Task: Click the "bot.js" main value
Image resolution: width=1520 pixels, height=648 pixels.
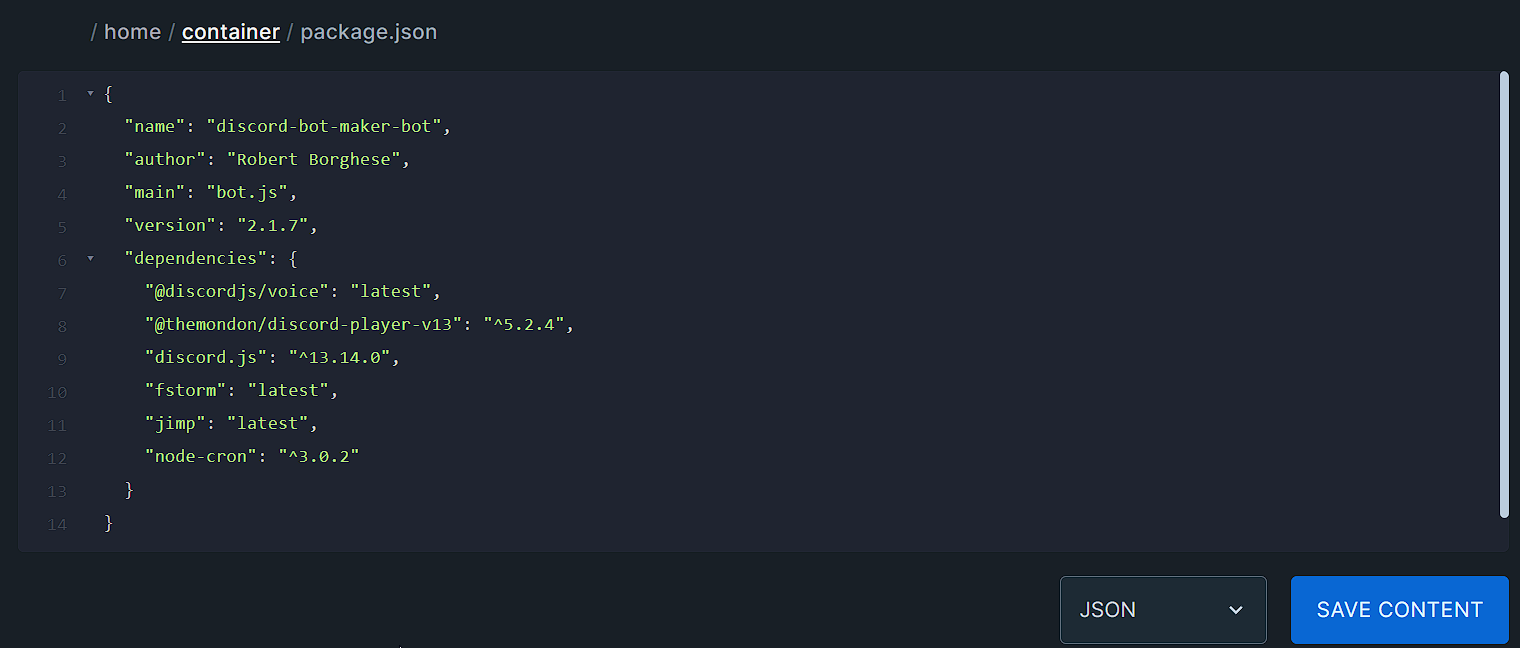Action: 251,193
